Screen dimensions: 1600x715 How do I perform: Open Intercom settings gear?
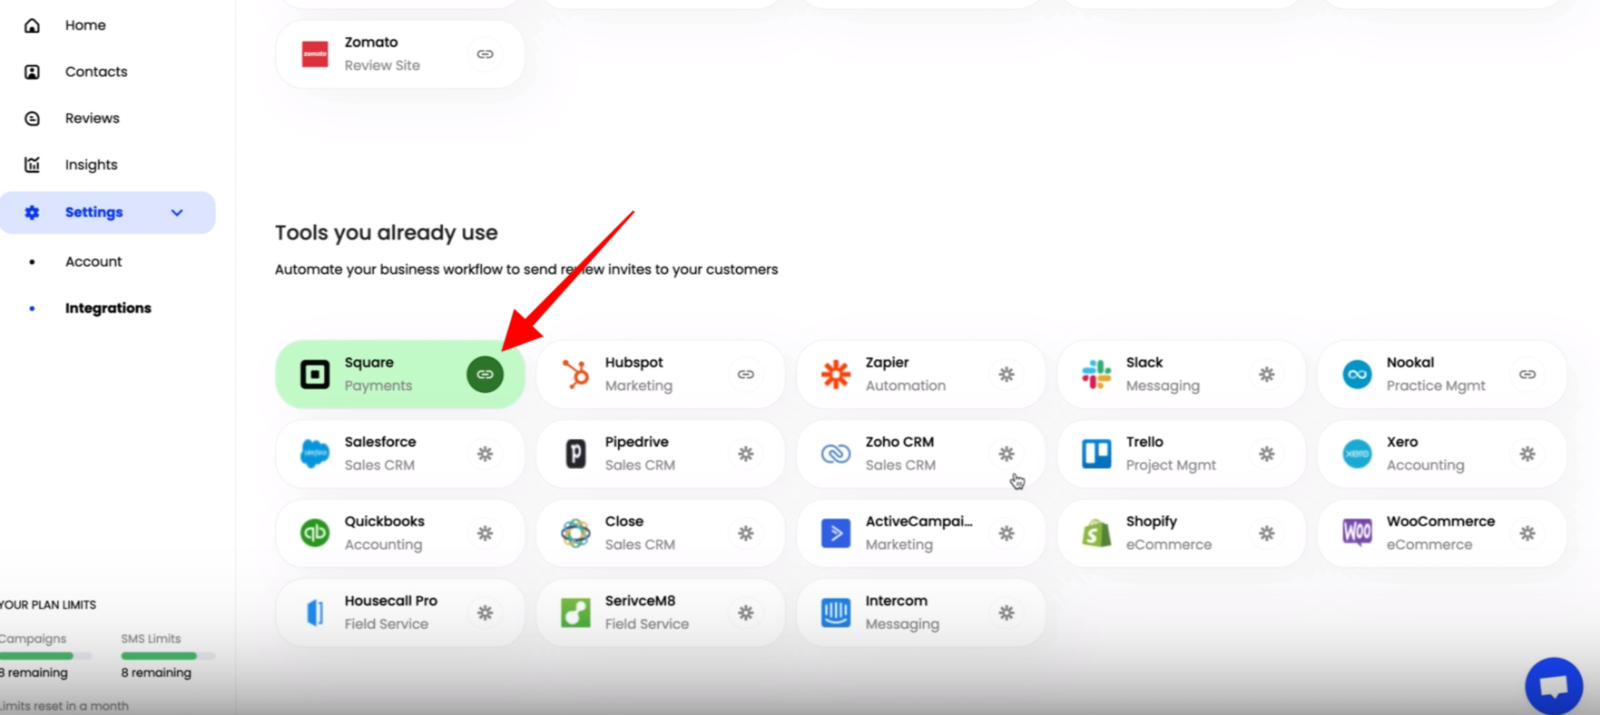(x=1007, y=612)
